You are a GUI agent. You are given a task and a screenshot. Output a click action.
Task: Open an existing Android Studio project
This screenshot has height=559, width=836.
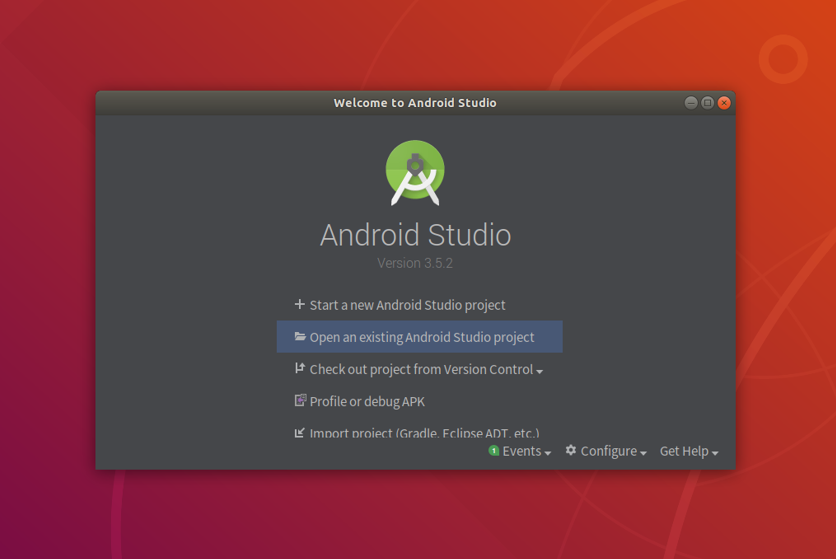420,337
